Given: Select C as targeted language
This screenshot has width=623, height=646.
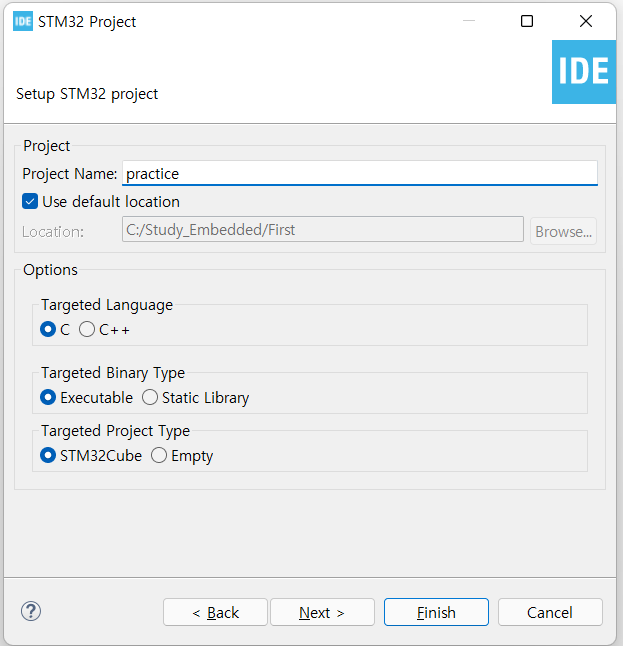Looking at the screenshot, I should point(48,330).
